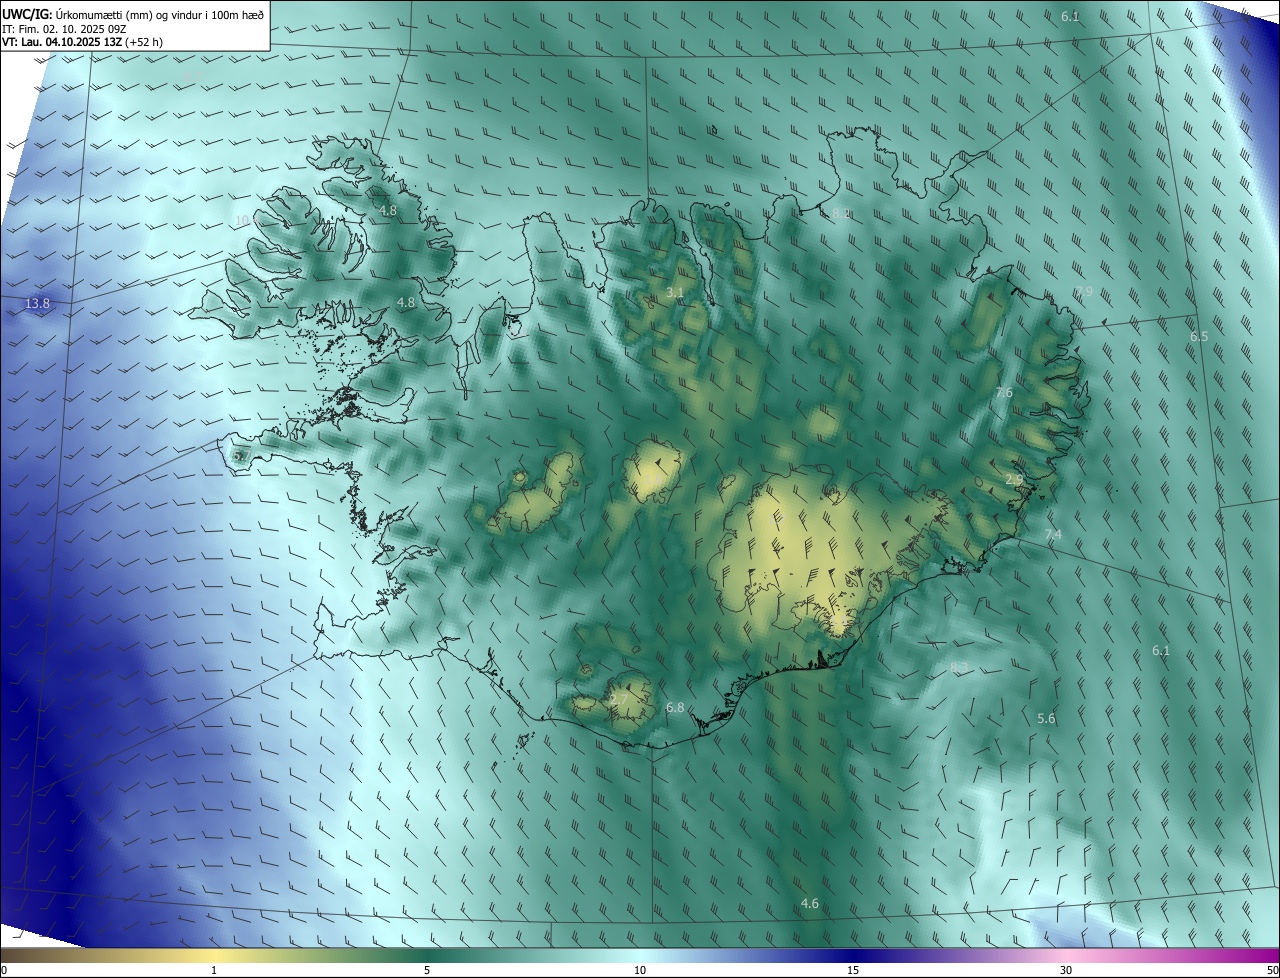Click the 15 tick label on the color scale
Viewport: 1280px width, 978px height.
coord(853,970)
